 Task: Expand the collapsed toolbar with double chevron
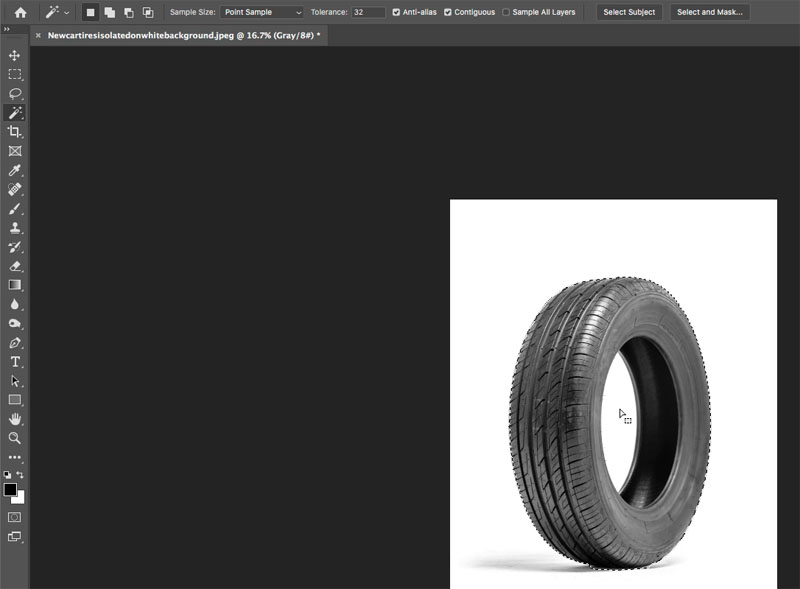(x=7, y=30)
